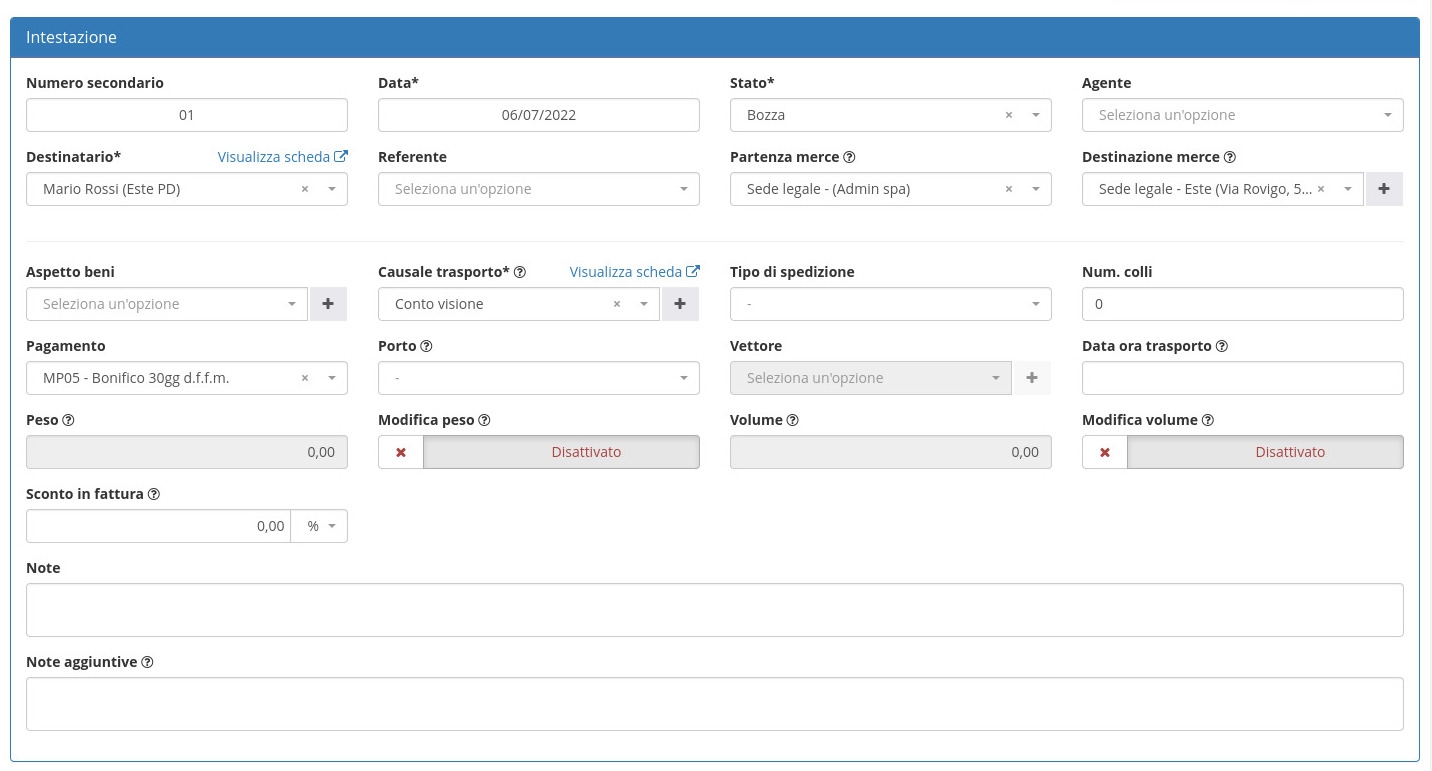Clear the Stato field Bozza value
Screen dimensions: 1432x771
click(1009, 115)
